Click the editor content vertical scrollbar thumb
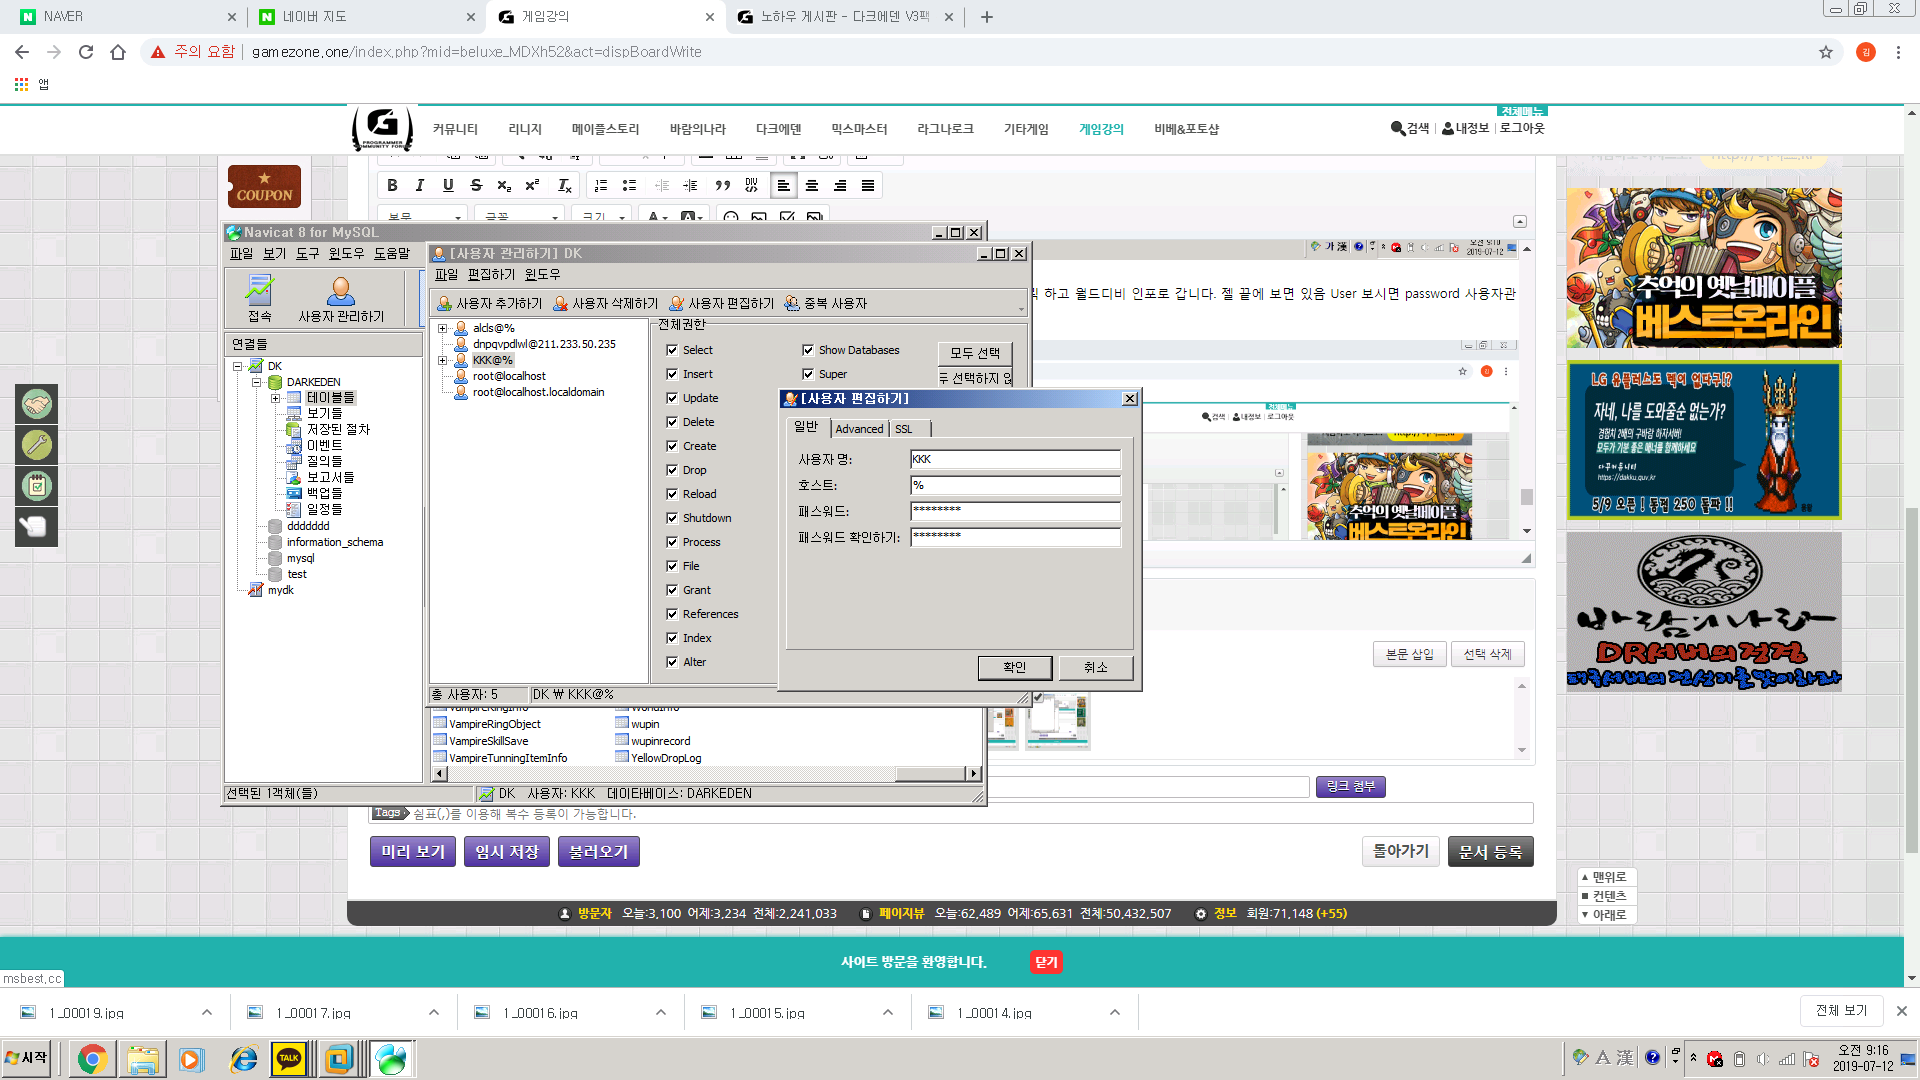Viewport: 1920px width, 1080px height. [1527, 497]
